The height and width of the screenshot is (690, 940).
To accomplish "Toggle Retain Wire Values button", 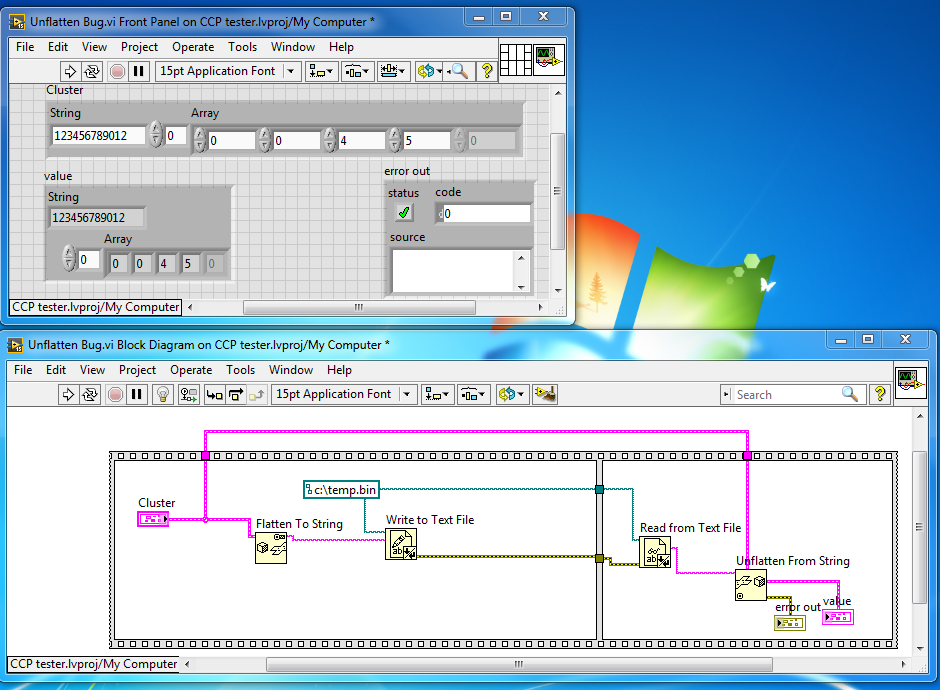I will coord(189,394).
